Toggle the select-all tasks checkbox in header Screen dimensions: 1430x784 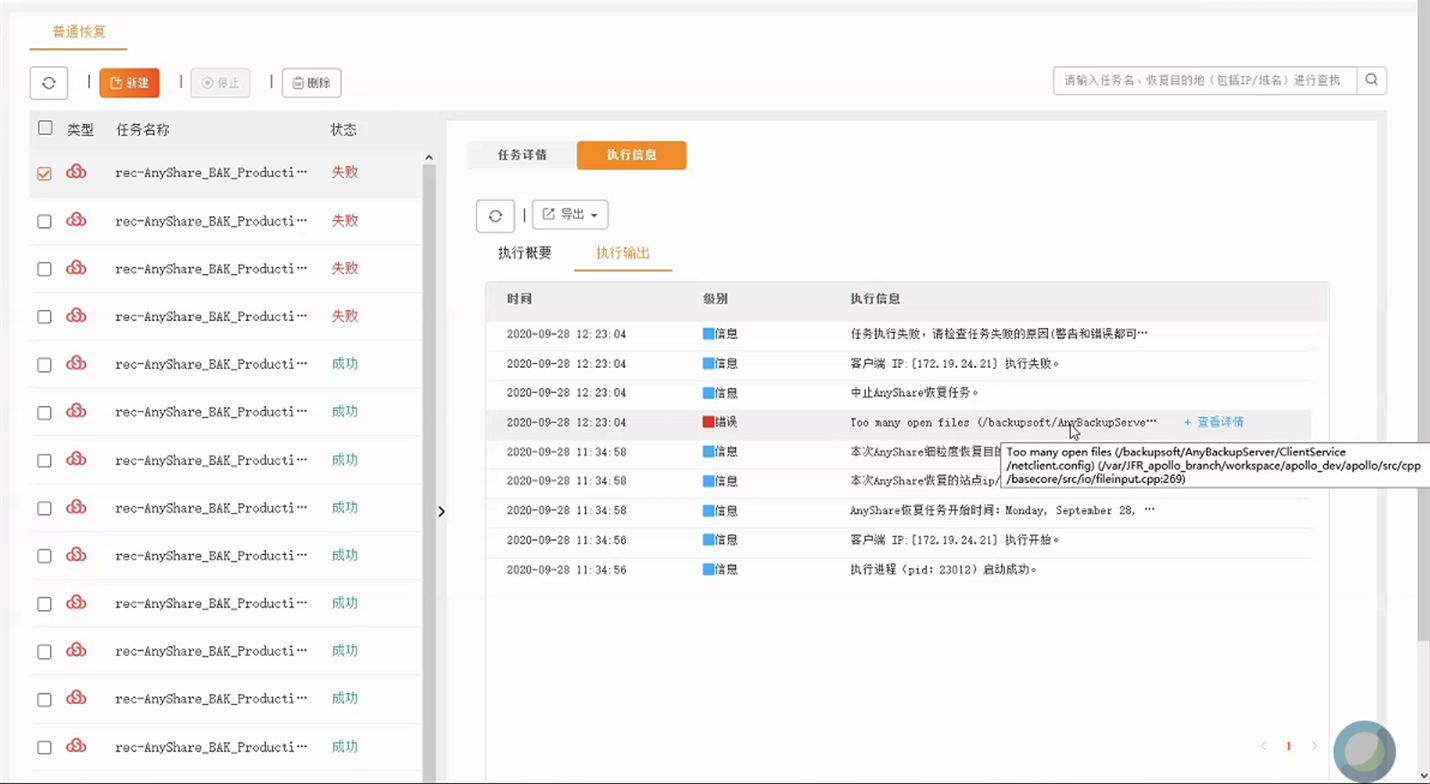(45, 128)
